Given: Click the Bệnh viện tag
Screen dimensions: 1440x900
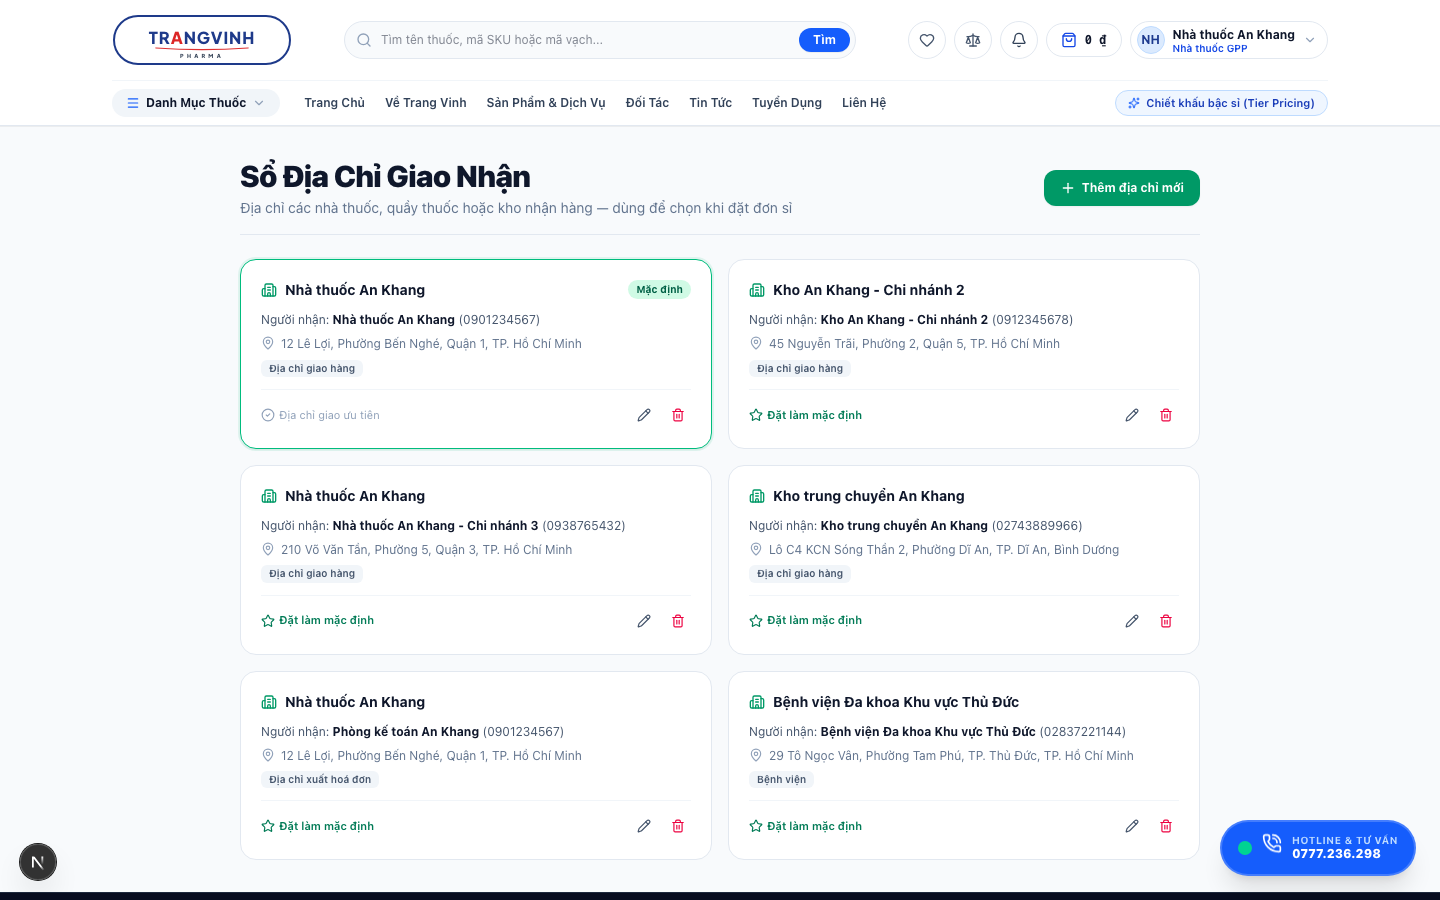Looking at the screenshot, I should coord(781,780).
